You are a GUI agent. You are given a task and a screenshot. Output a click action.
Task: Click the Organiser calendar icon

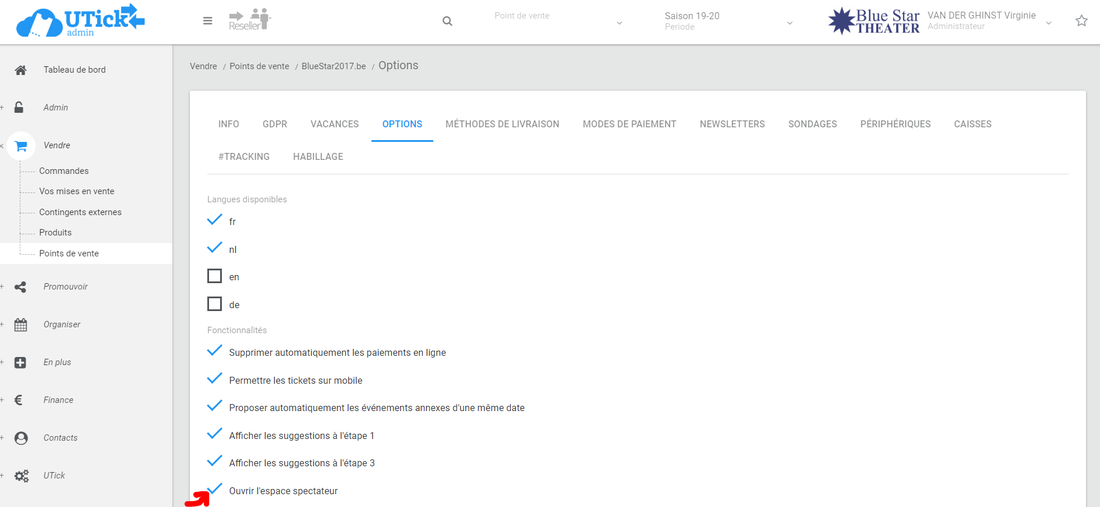coord(20,325)
